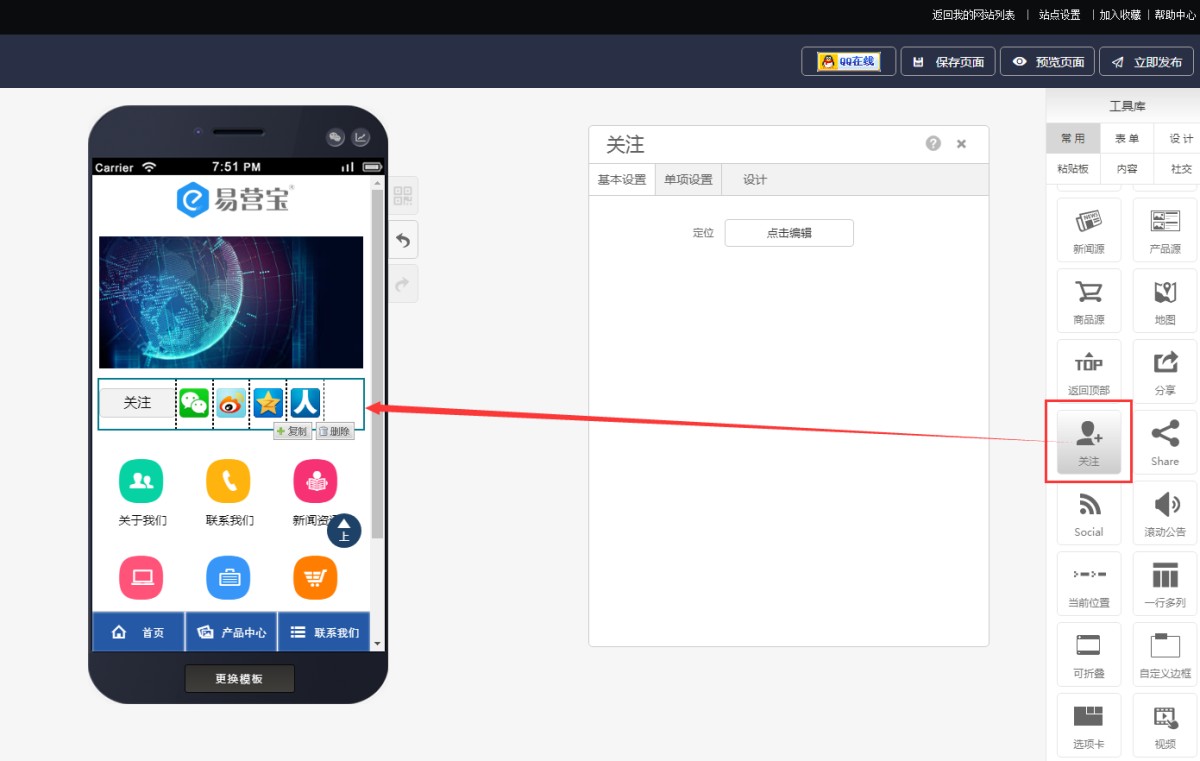Click the QR code icon beside phone
Image resolution: width=1200 pixels, height=761 pixels.
click(x=402, y=195)
